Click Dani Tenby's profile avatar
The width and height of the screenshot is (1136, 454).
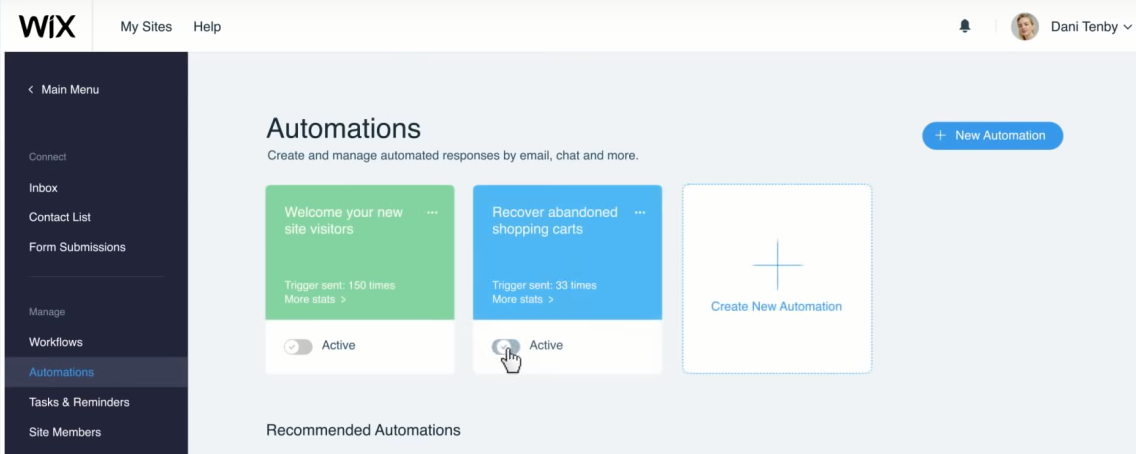click(x=1025, y=27)
